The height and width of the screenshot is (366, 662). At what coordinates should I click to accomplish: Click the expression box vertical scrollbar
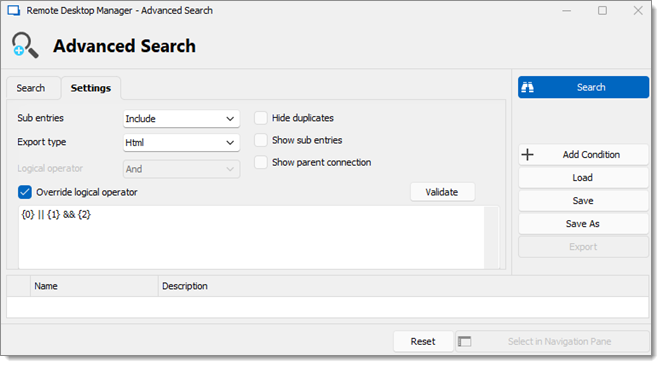click(492, 237)
